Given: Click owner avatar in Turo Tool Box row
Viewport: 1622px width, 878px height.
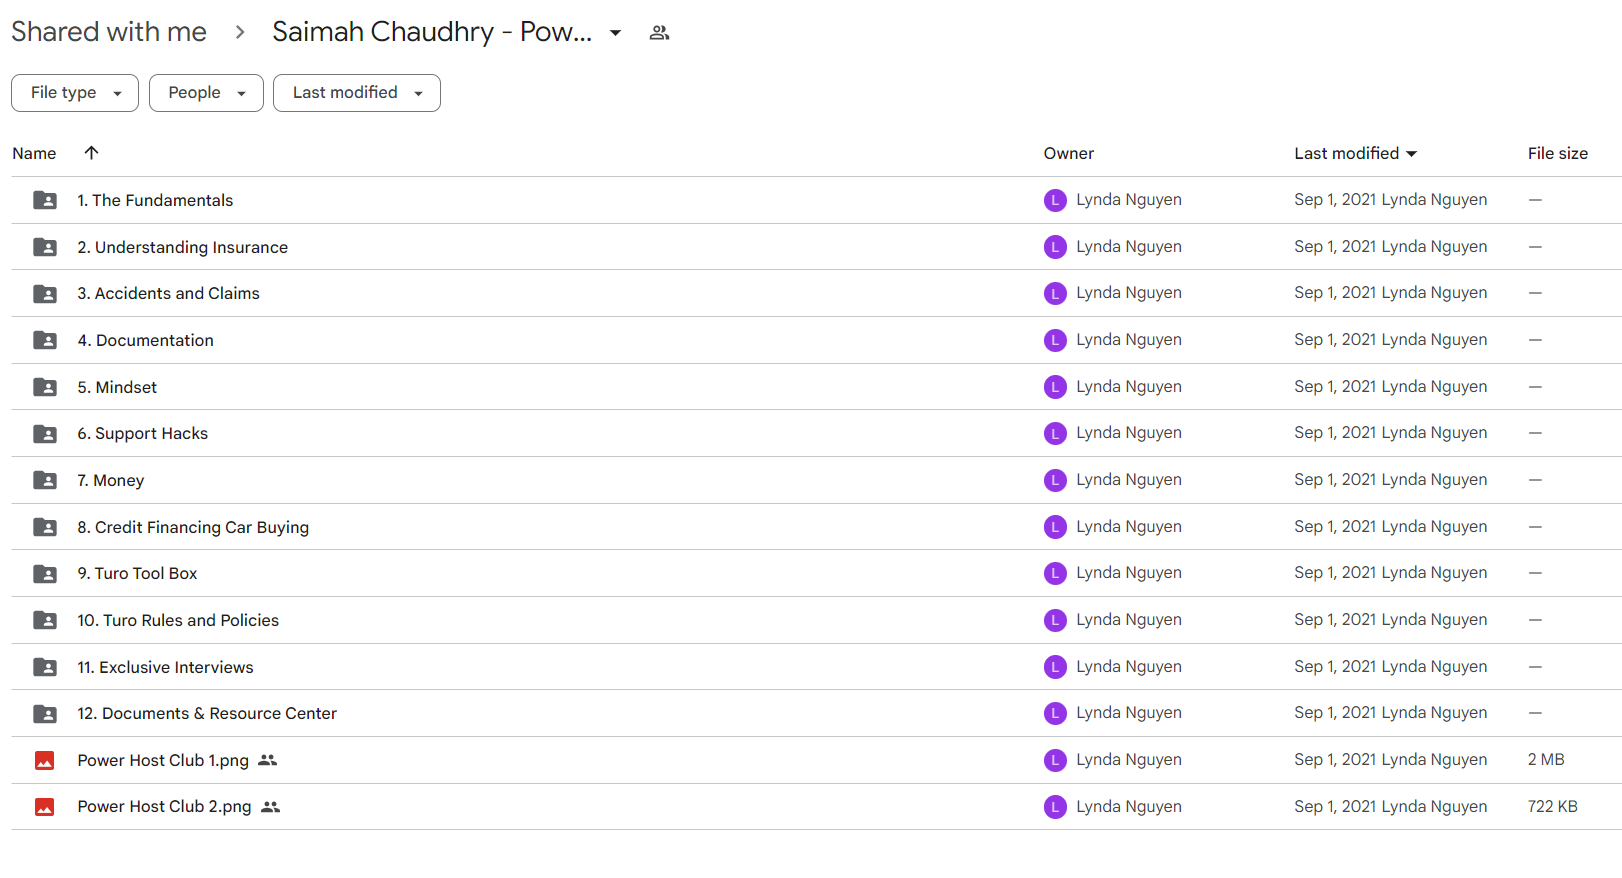Looking at the screenshot, I should (x=1055, y=573).
